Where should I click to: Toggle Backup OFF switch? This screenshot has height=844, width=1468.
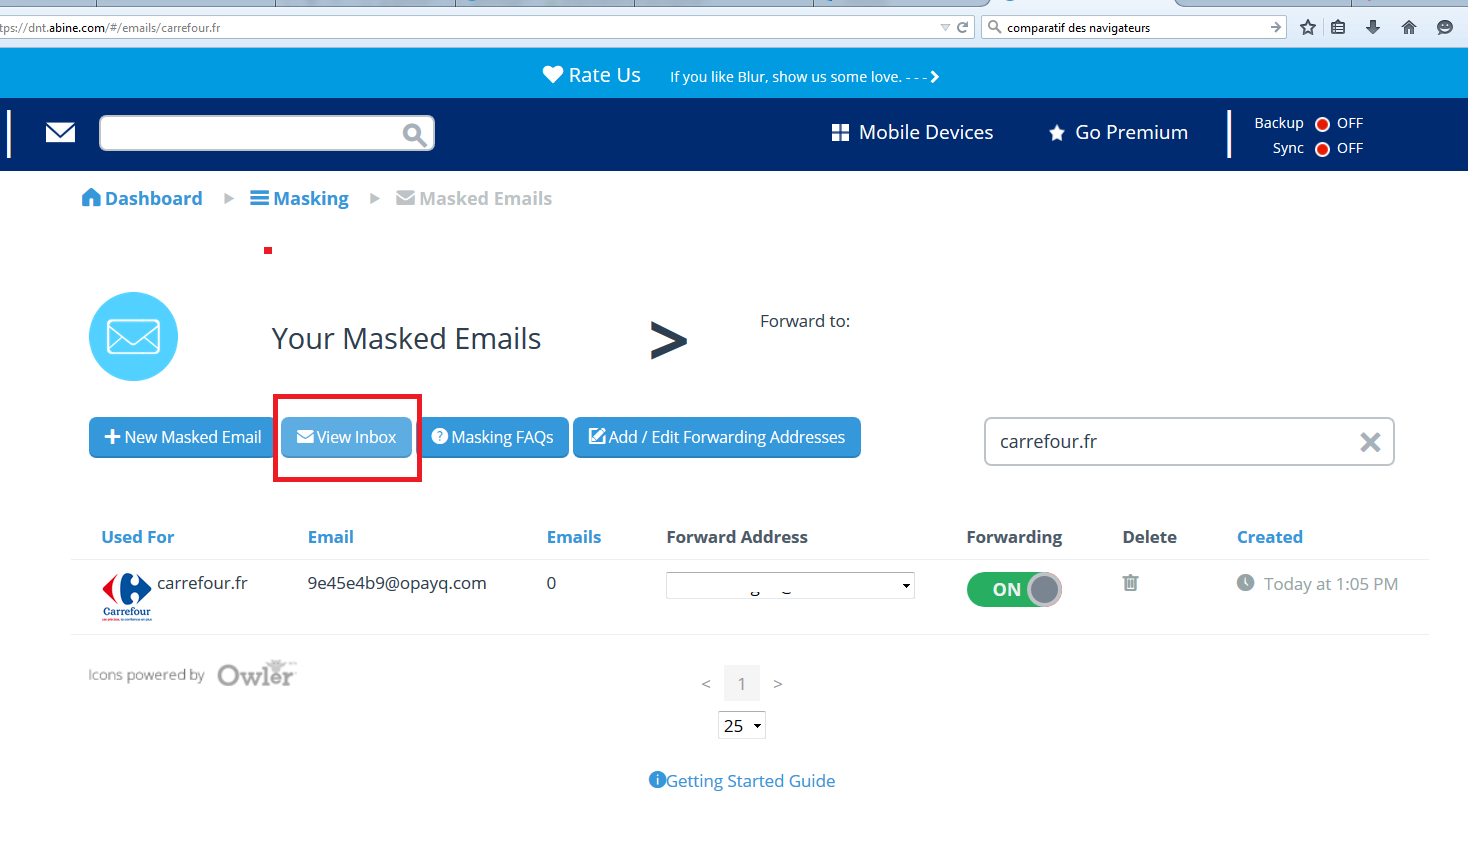pos(1322,124)
